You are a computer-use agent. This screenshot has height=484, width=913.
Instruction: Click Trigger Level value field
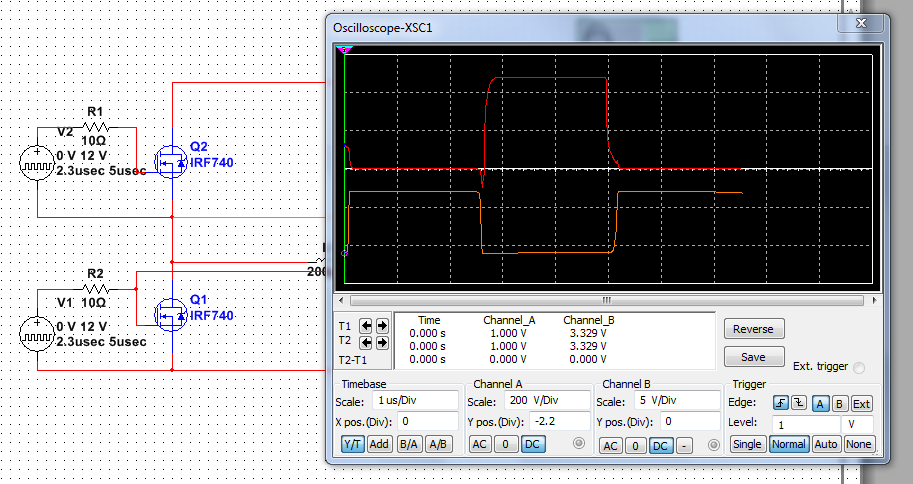pos(806,423)
